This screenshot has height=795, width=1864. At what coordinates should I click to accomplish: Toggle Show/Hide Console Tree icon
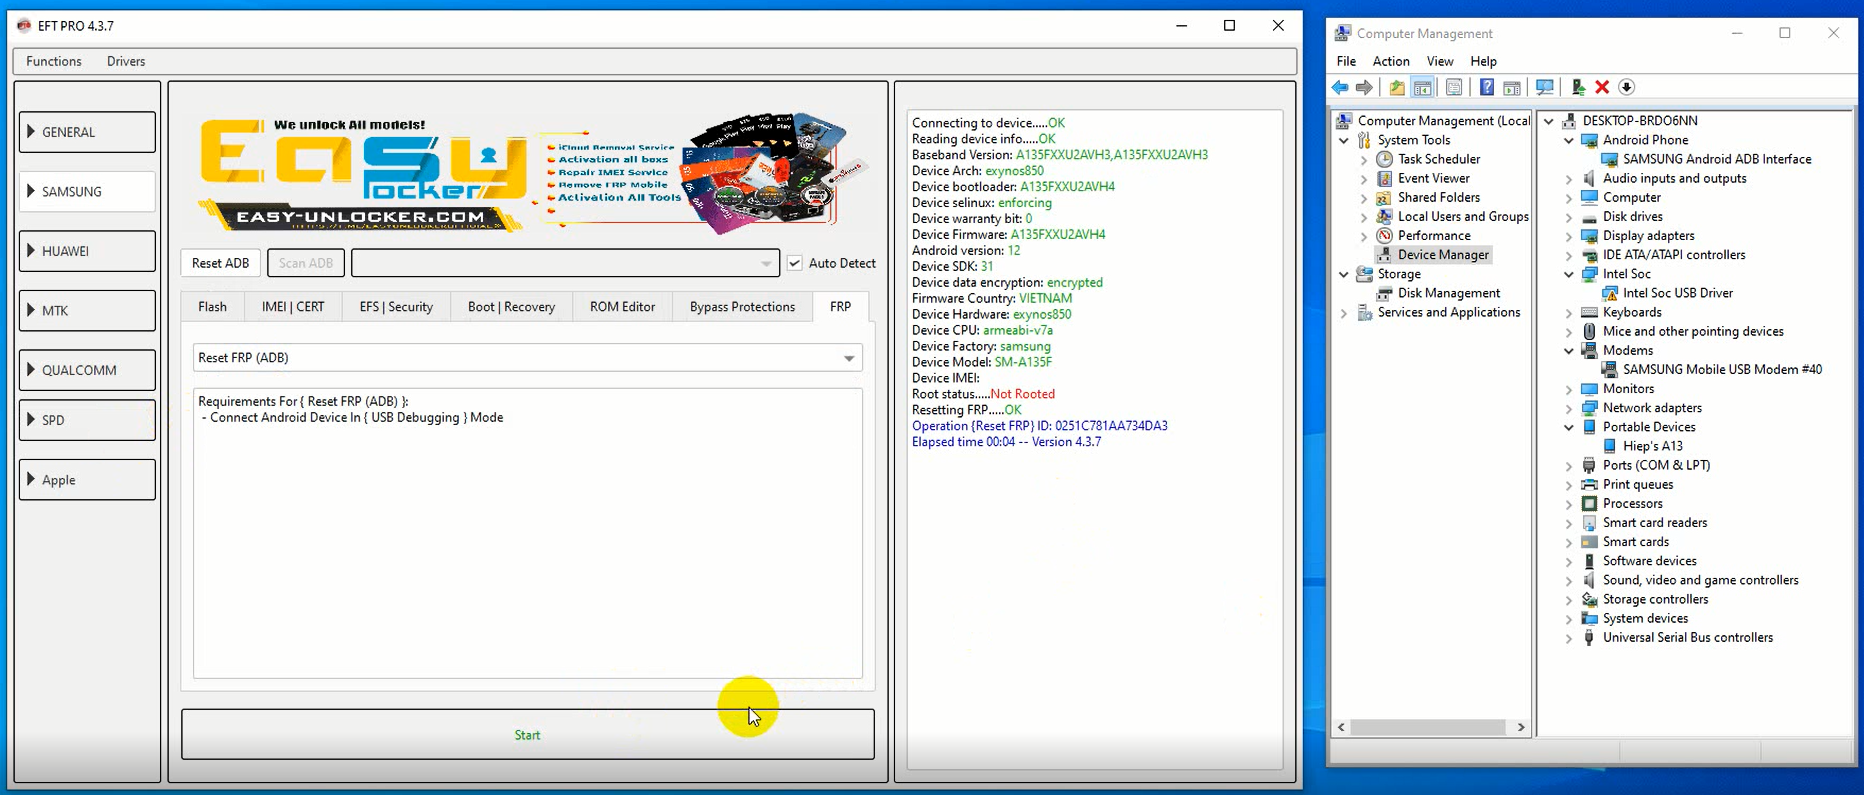1422,88
